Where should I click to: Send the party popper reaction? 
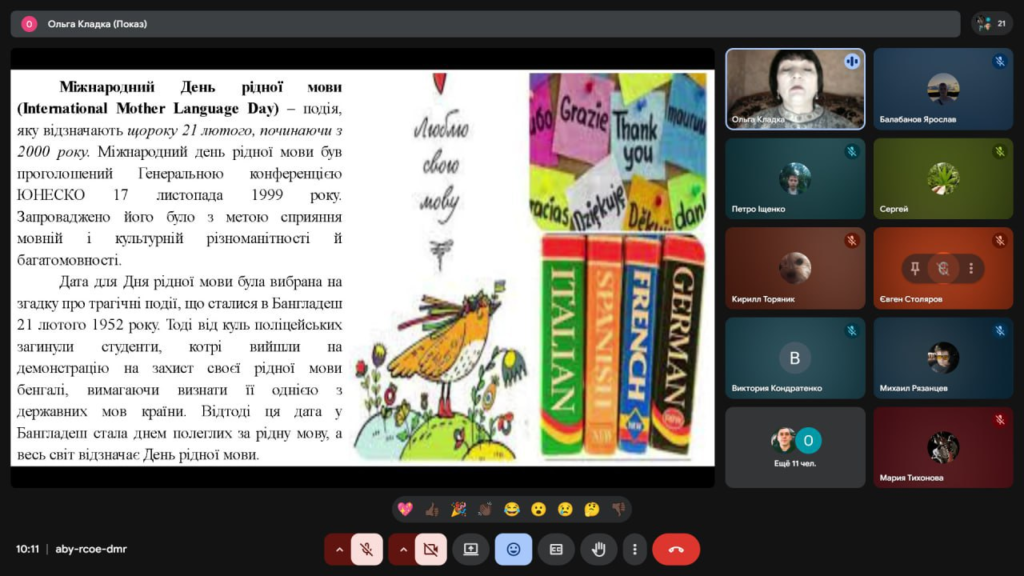(458, 509)
